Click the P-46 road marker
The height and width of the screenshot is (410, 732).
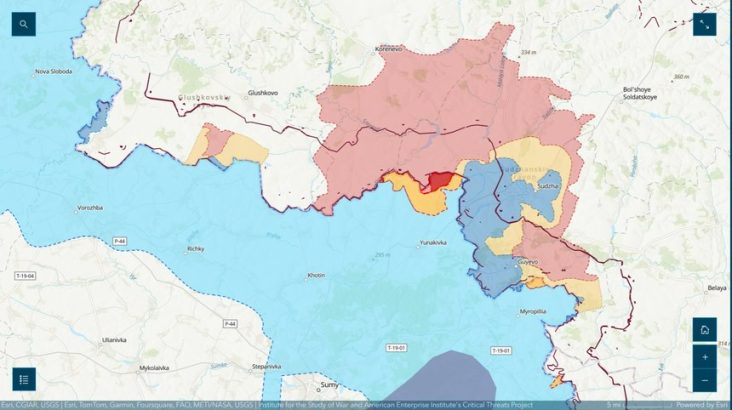119,241
